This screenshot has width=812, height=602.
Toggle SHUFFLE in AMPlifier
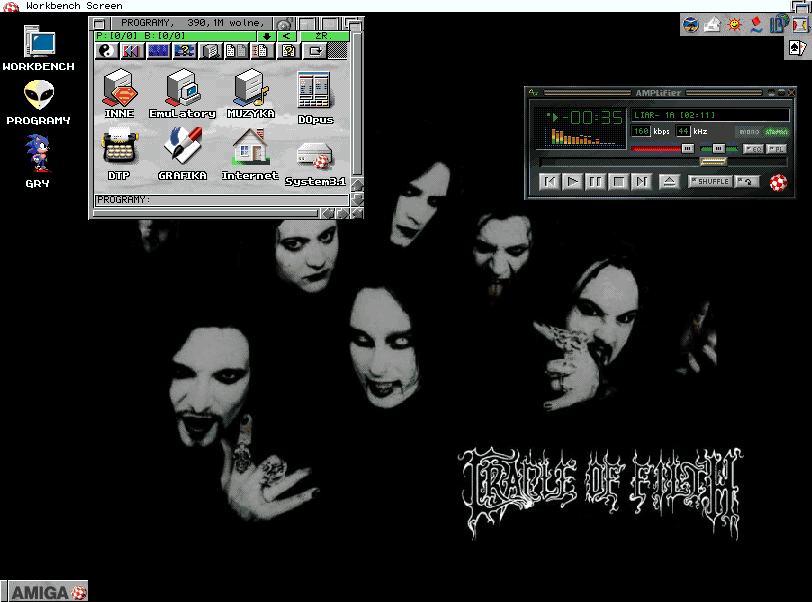point(710,181)
